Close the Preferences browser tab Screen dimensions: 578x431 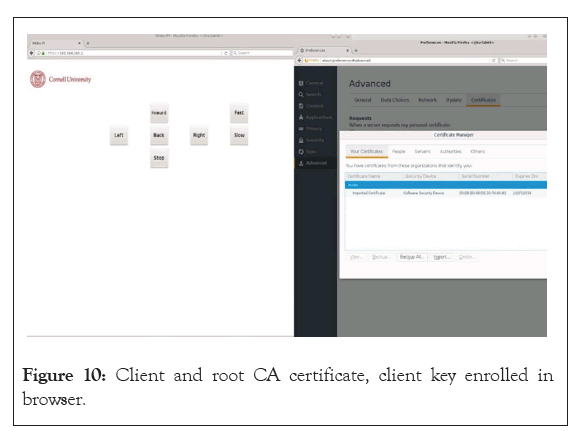[x=347, y=50]
